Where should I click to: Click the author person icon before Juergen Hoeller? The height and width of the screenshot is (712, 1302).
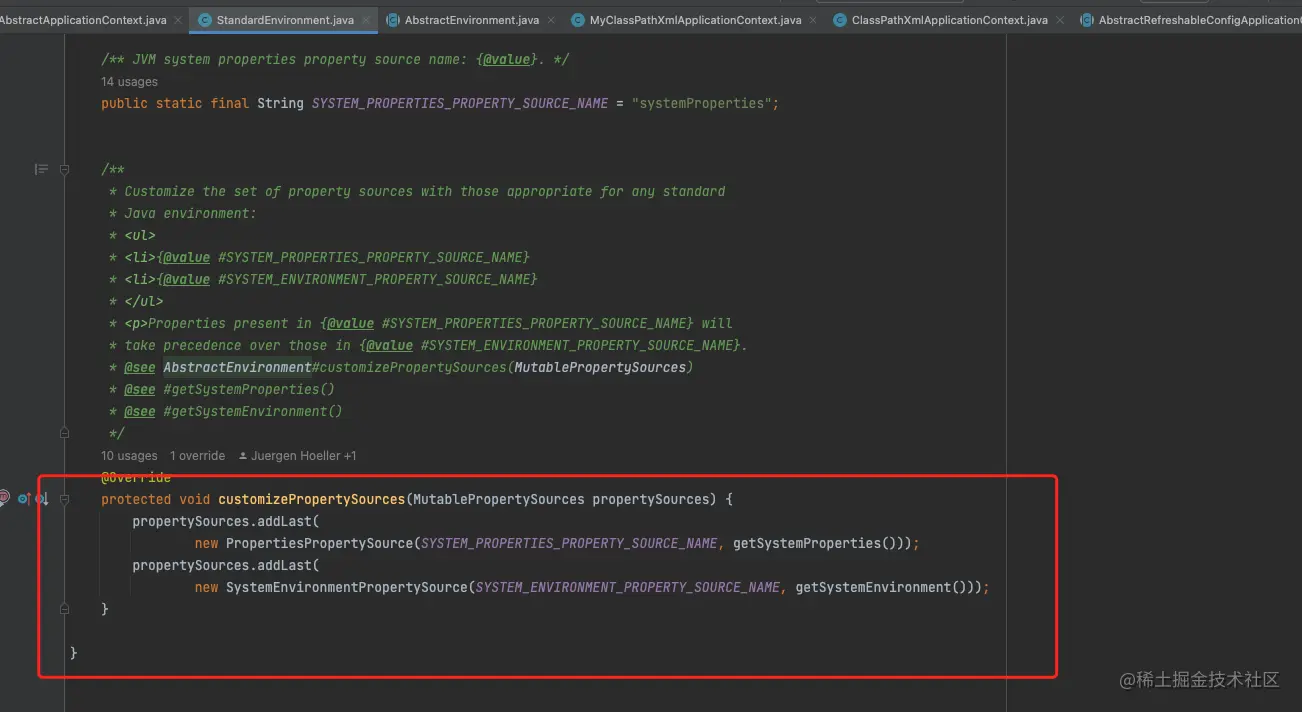(243, 456)
